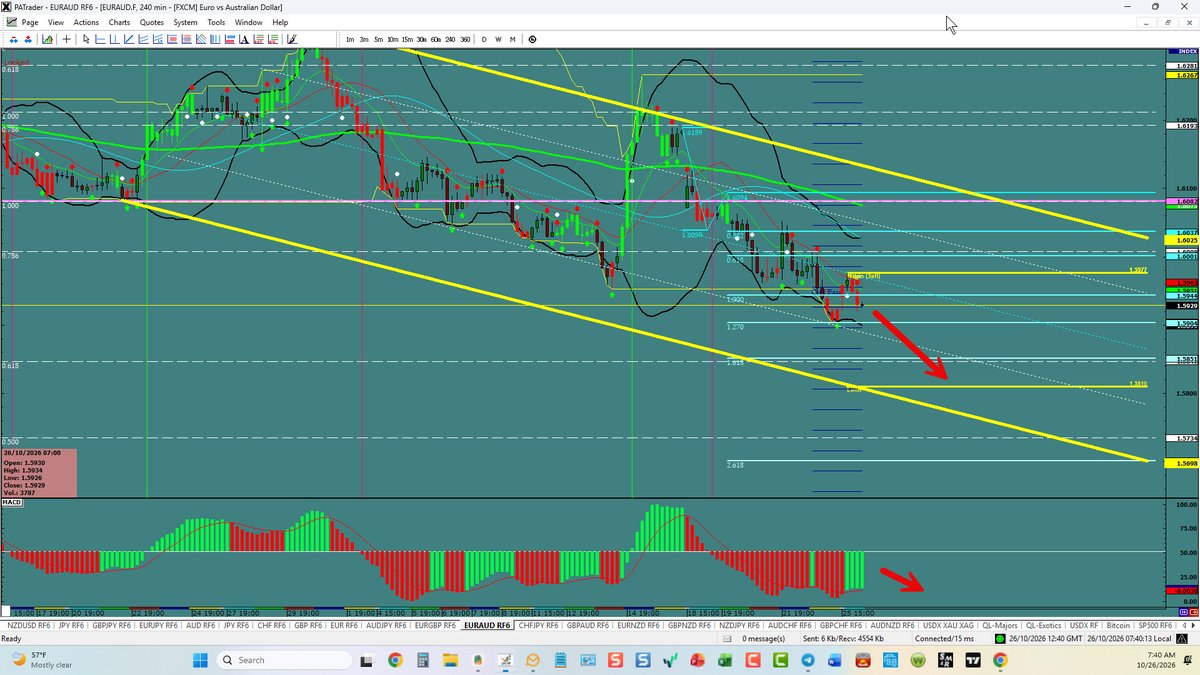Open the Telegram taskbar icon
1200x675 pixels.
click(x=807, y=660)
